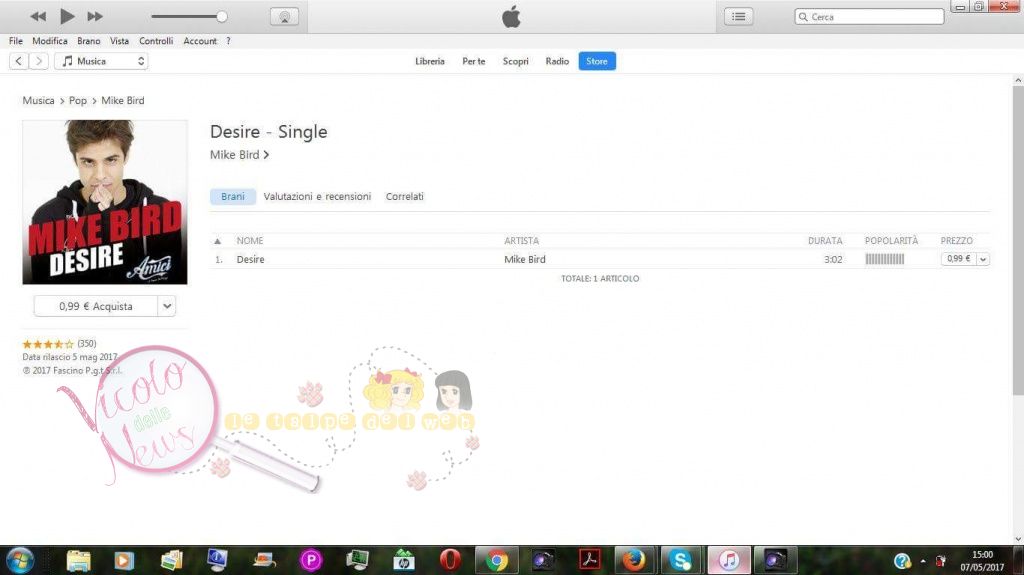Open the Vista menu
Image resolution: width=1024 pixels, height=575 pixels.
pos(120,41)
